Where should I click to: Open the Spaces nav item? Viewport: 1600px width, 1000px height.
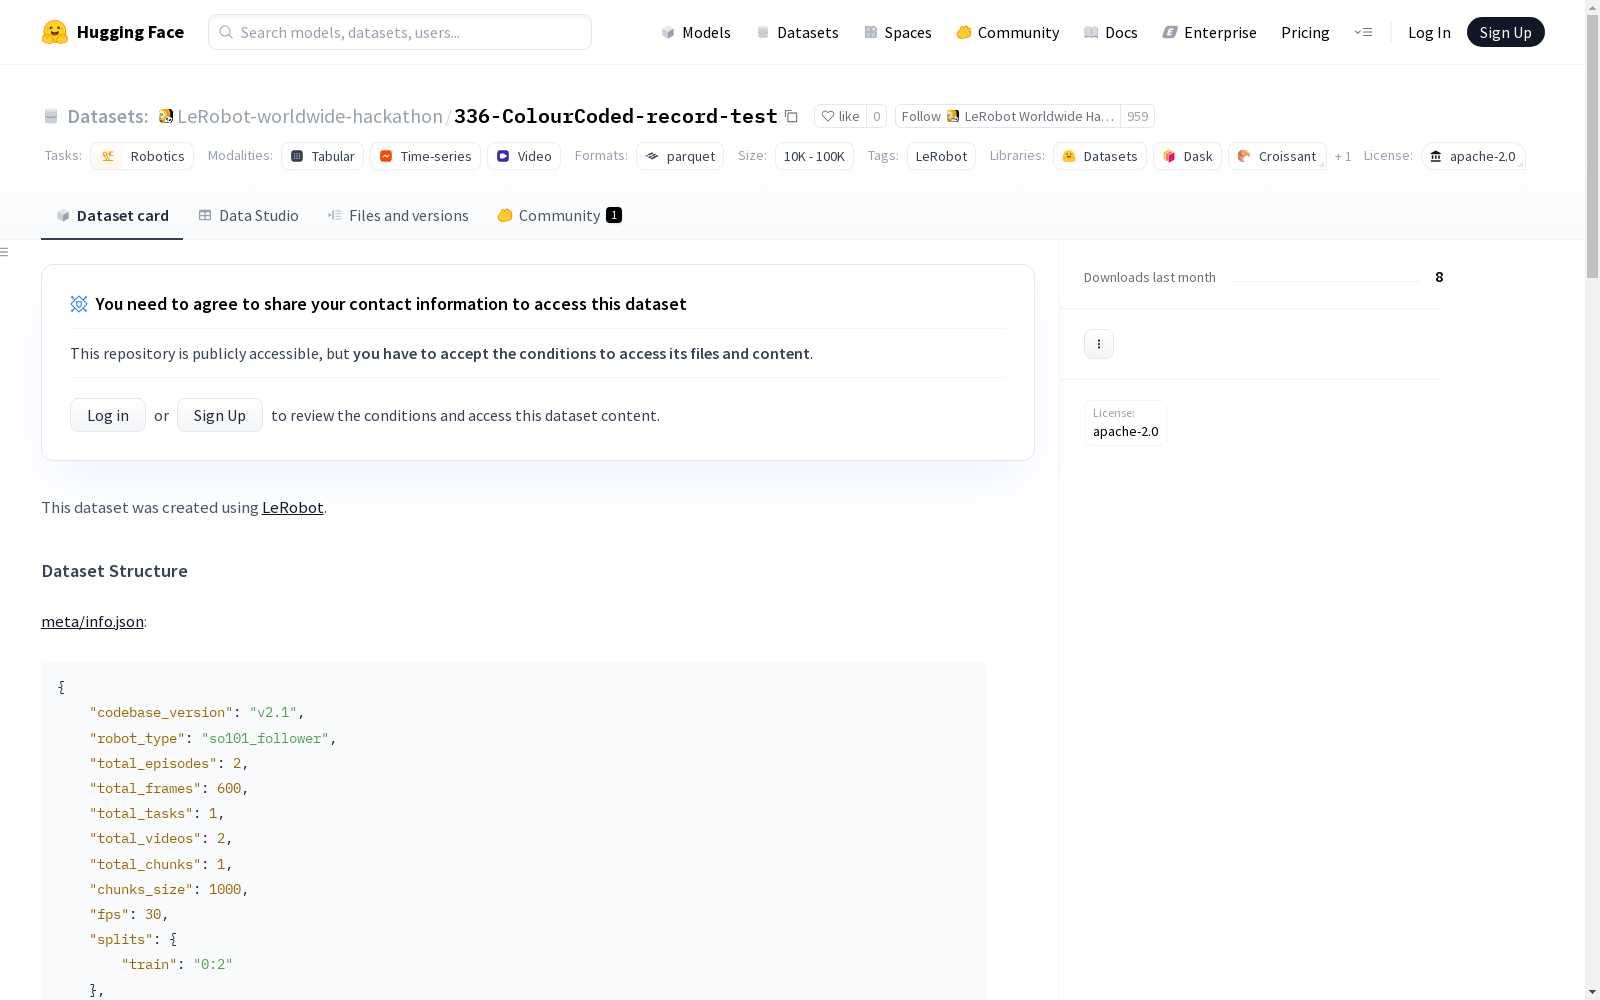897,32
